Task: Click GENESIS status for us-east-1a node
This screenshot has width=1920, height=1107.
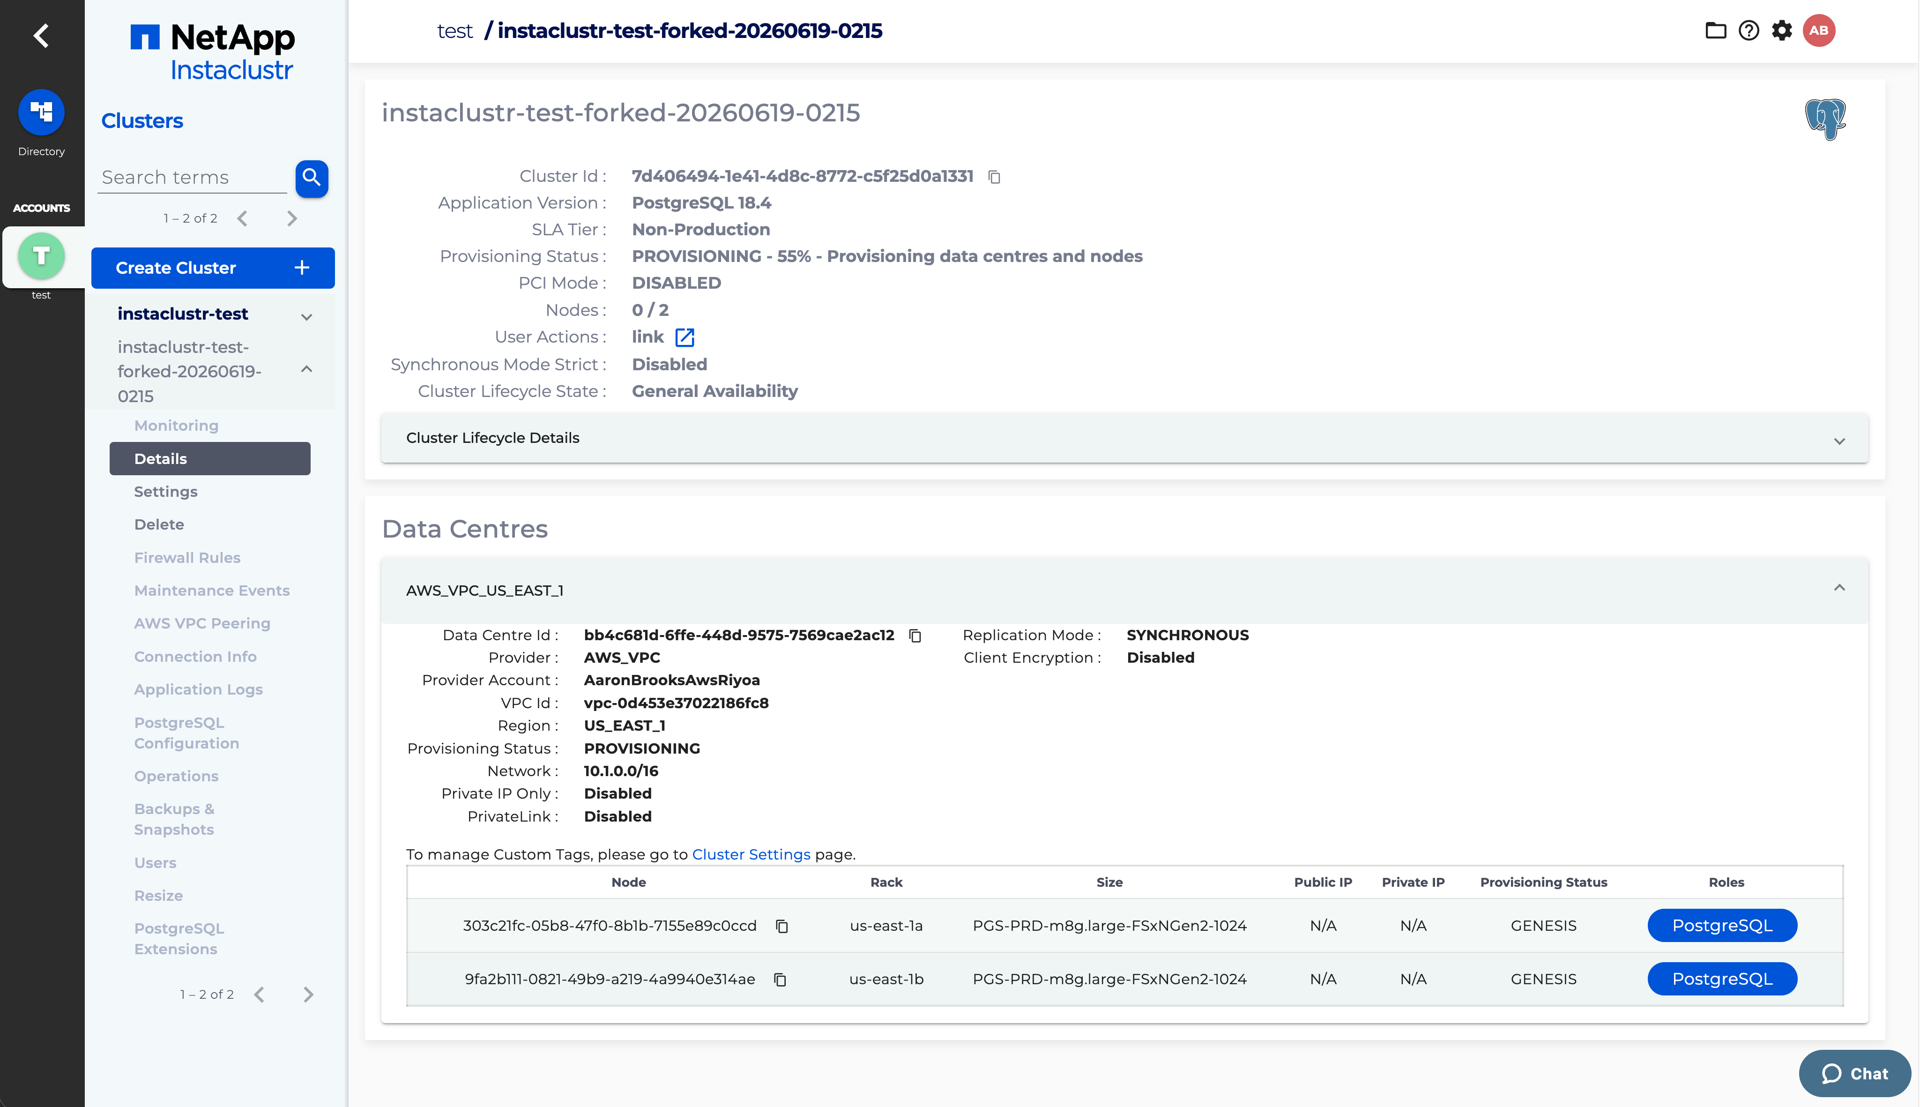Action: [1543, 926]
